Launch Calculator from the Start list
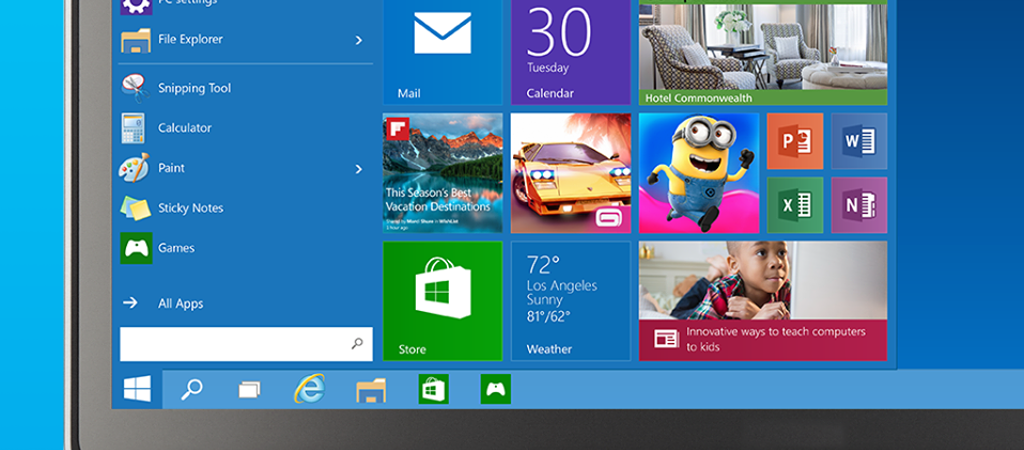This screenshot has height=450, width=1024. click(x=245, y=128)
